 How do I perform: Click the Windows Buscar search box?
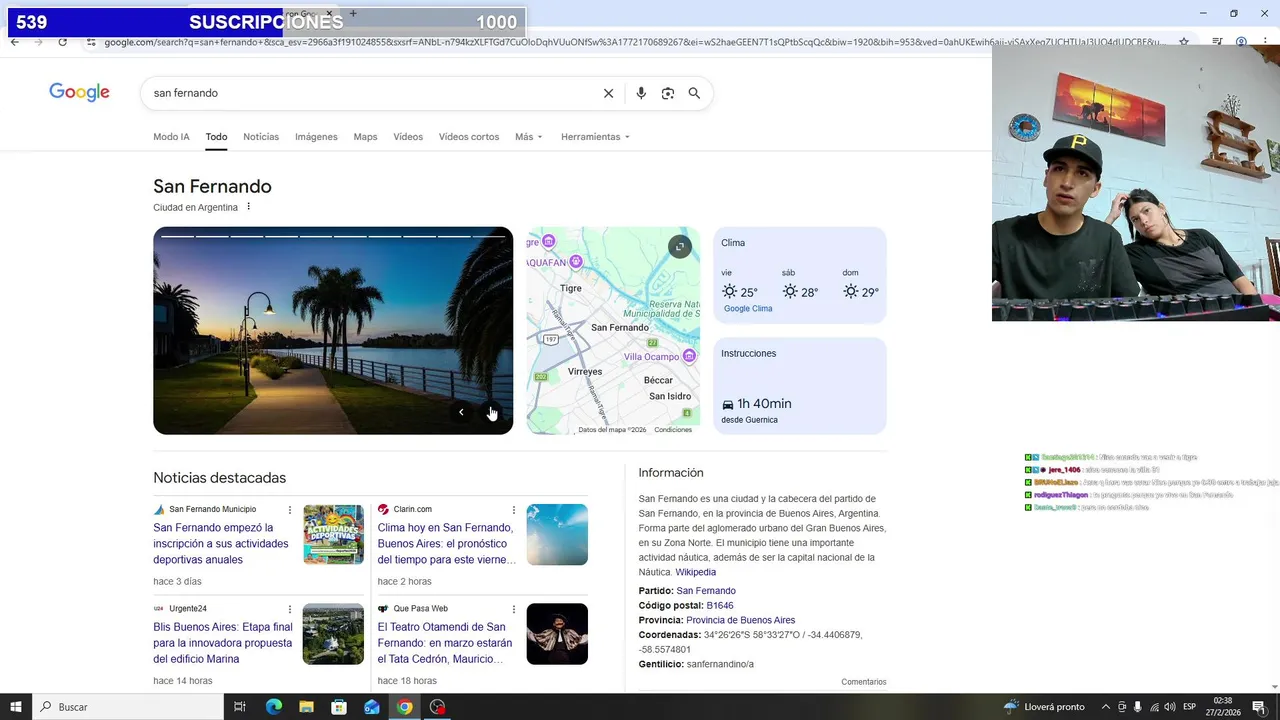[x=129, y=707]
